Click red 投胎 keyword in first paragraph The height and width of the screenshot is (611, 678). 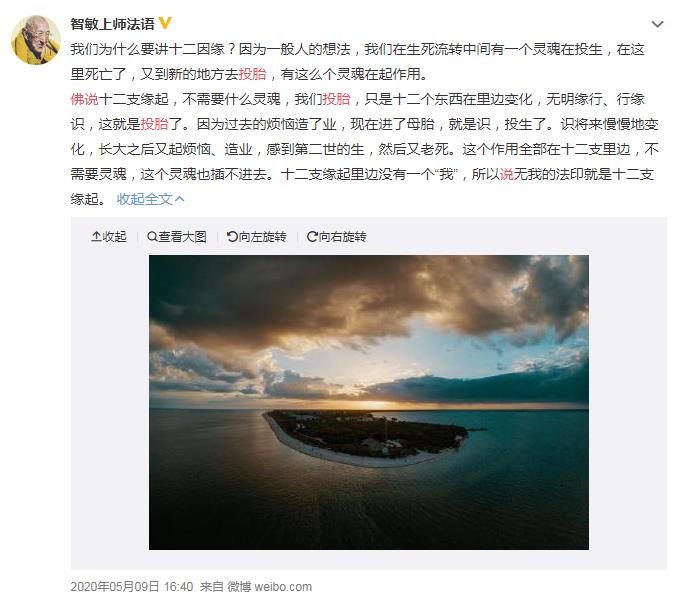(x=253, y=74)
